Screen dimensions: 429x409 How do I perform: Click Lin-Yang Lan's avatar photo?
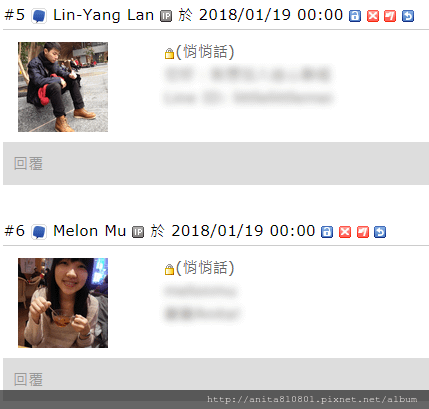63,87
